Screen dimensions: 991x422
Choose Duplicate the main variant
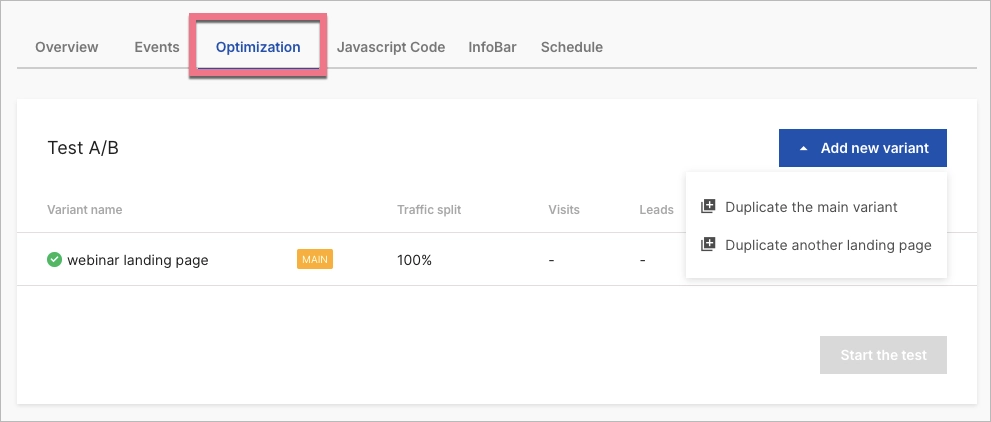(x=811, y=207)
